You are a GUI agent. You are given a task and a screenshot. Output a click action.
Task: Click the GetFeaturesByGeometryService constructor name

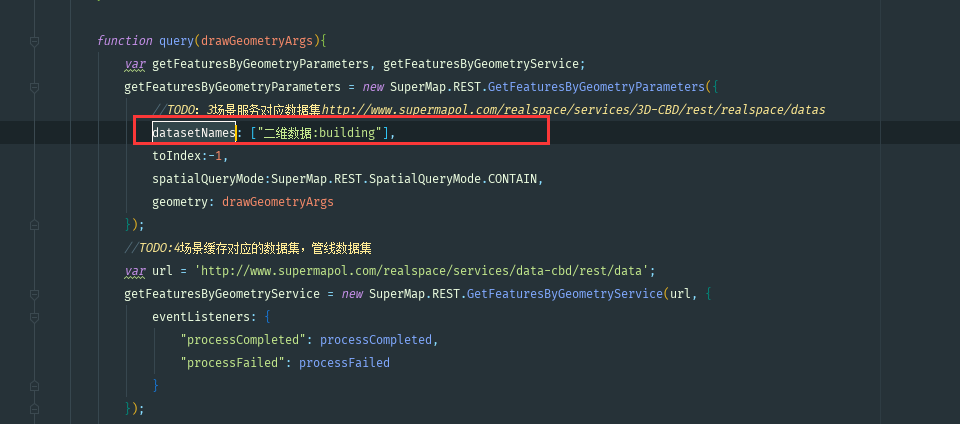[x=564, y=294]
